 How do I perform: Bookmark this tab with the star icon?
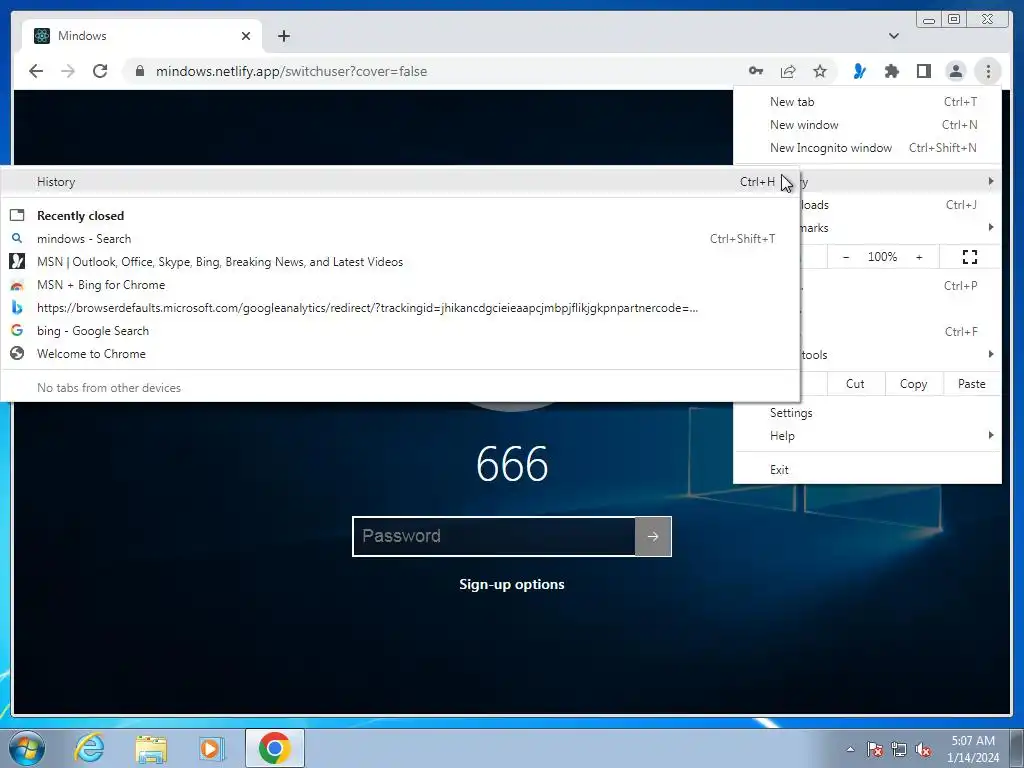[820, 71]
